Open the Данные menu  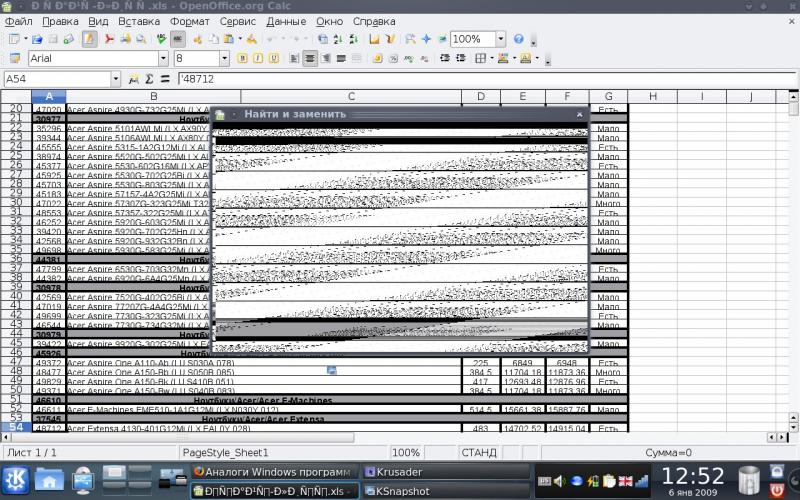[286, 21]
